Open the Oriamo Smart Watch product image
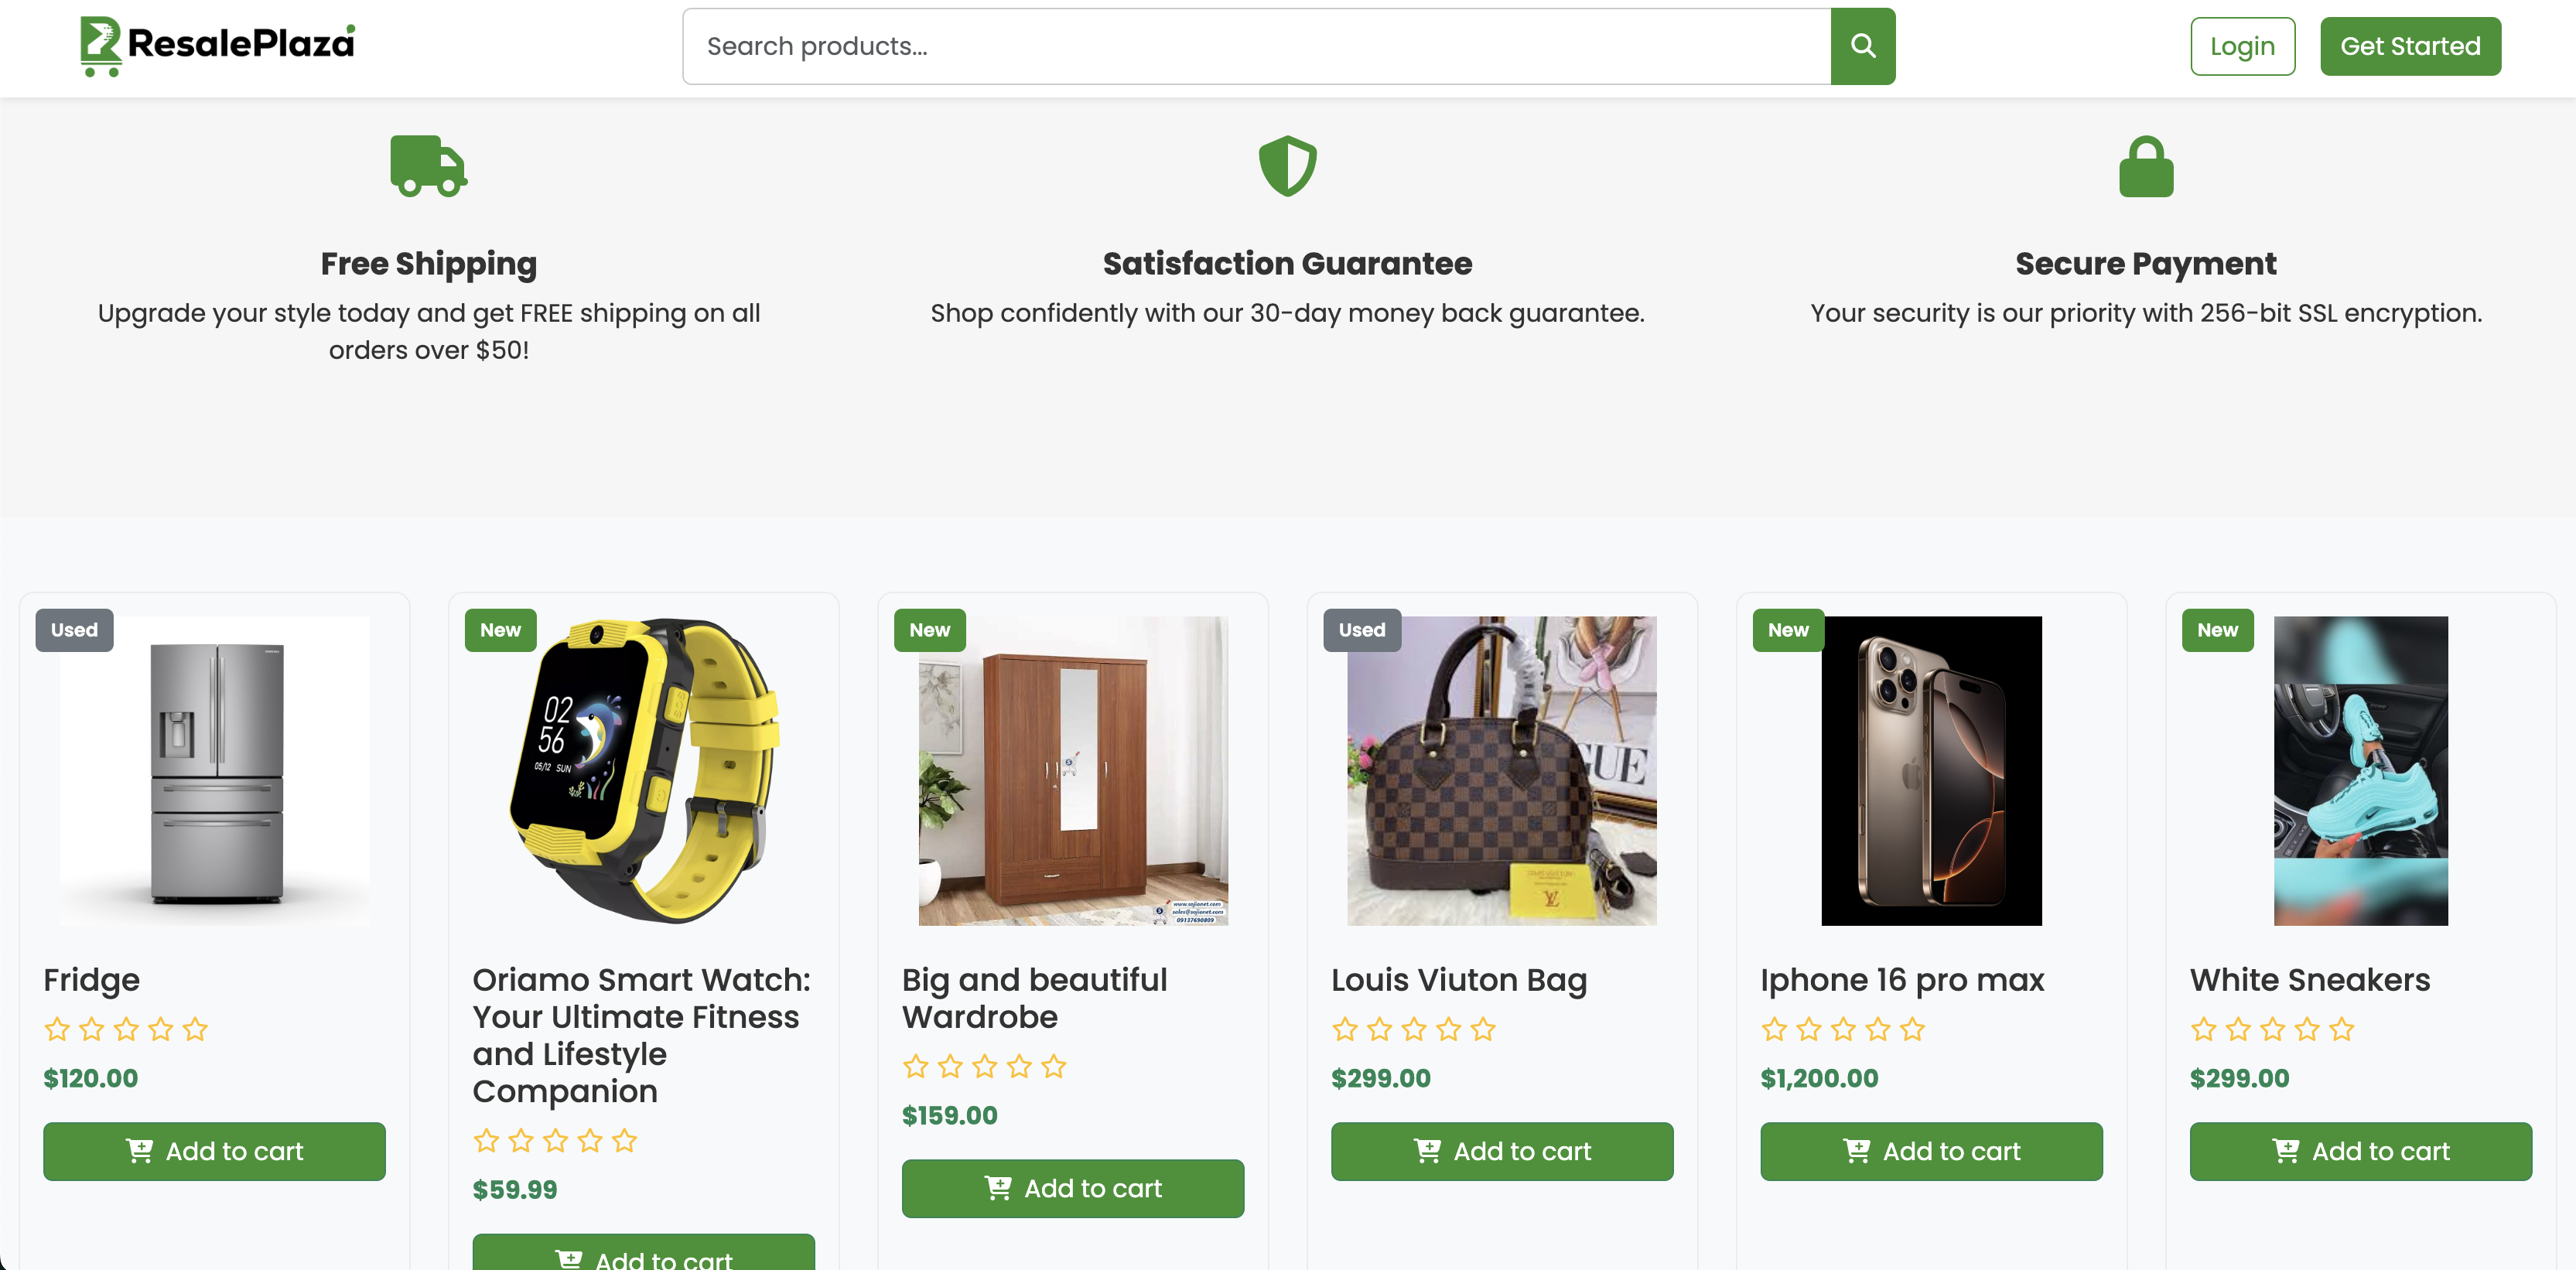 coord(643,770)
